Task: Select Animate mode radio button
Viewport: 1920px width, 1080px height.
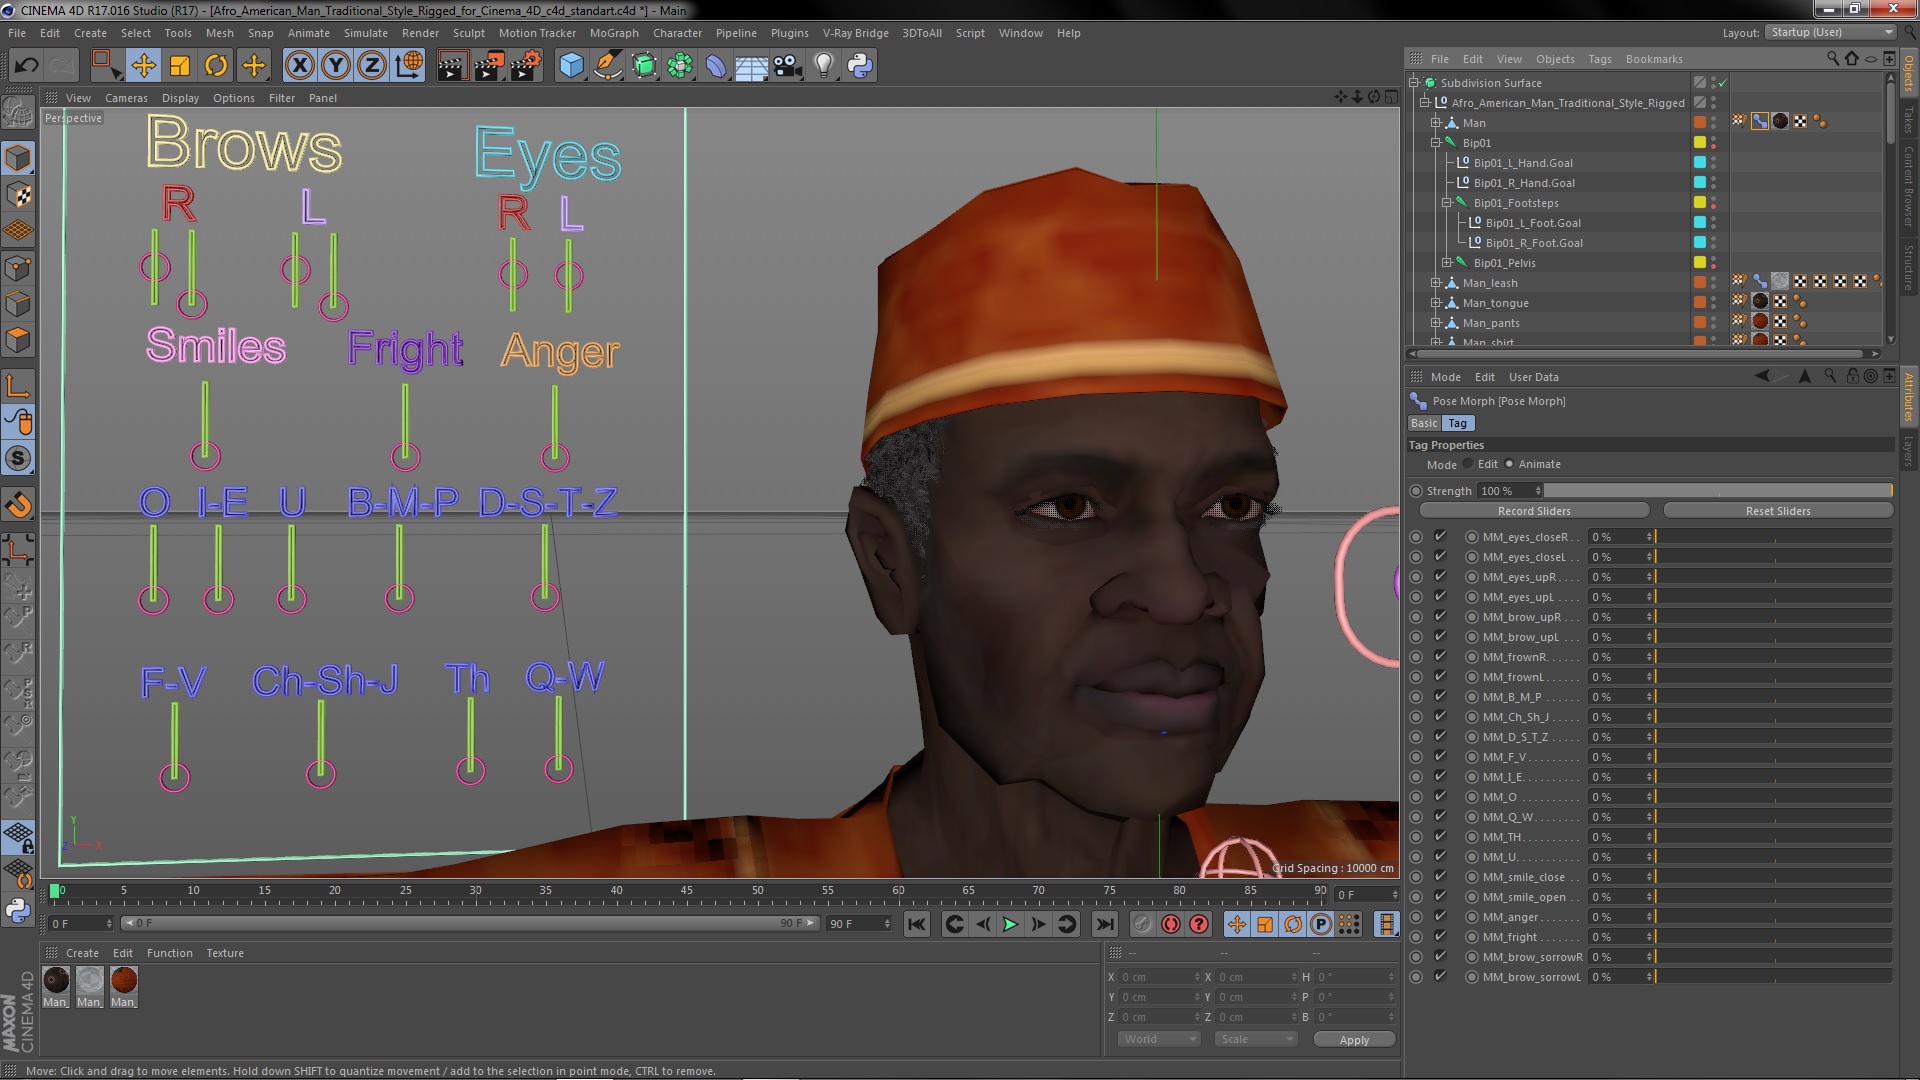Action: (x=1509, y=464)
